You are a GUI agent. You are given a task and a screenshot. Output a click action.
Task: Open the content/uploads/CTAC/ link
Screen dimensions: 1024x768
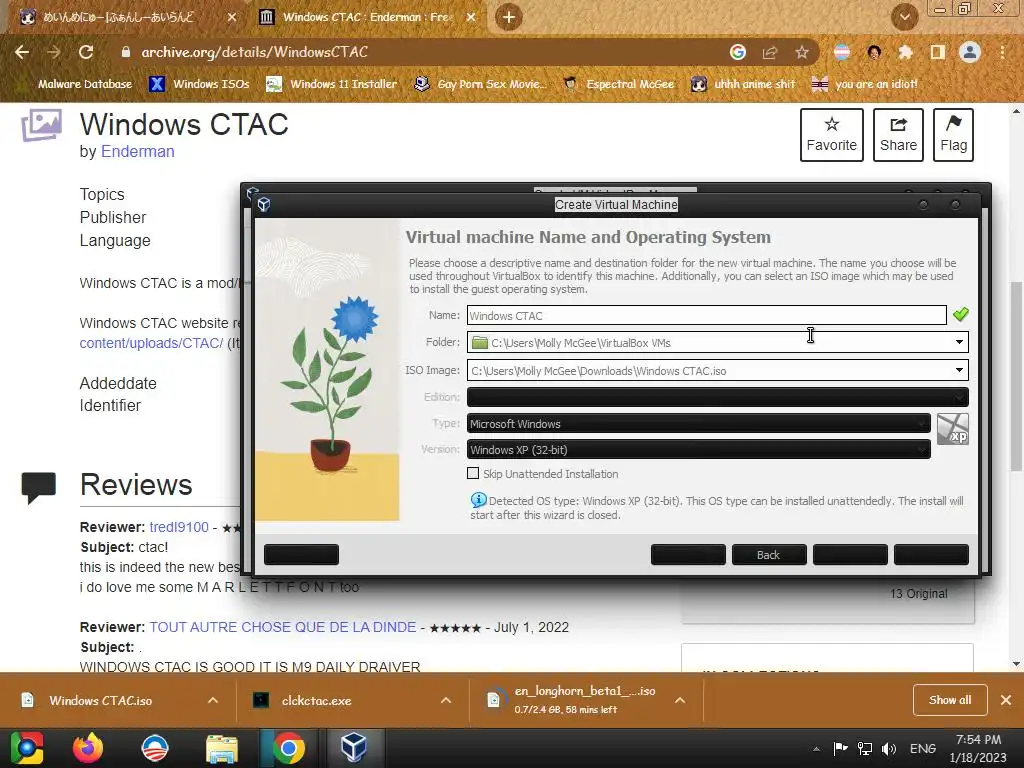pyautogui.click(x=152, y=343)
